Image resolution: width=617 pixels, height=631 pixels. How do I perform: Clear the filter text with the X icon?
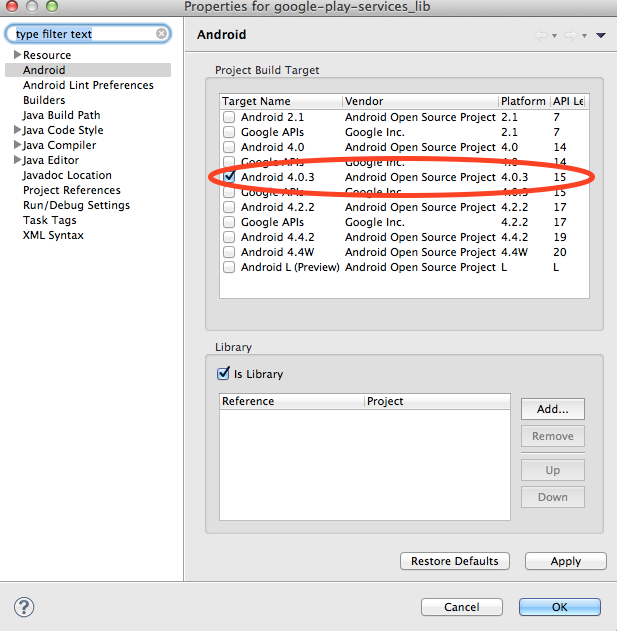click(x=161, y=33)
